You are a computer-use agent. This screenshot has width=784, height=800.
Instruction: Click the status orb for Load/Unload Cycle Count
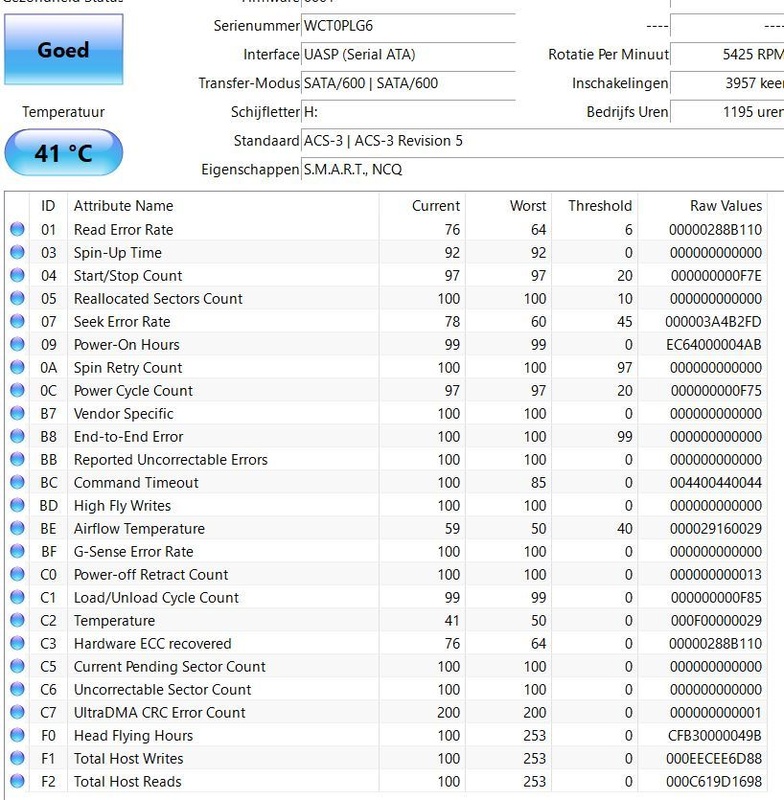[17, 597]
